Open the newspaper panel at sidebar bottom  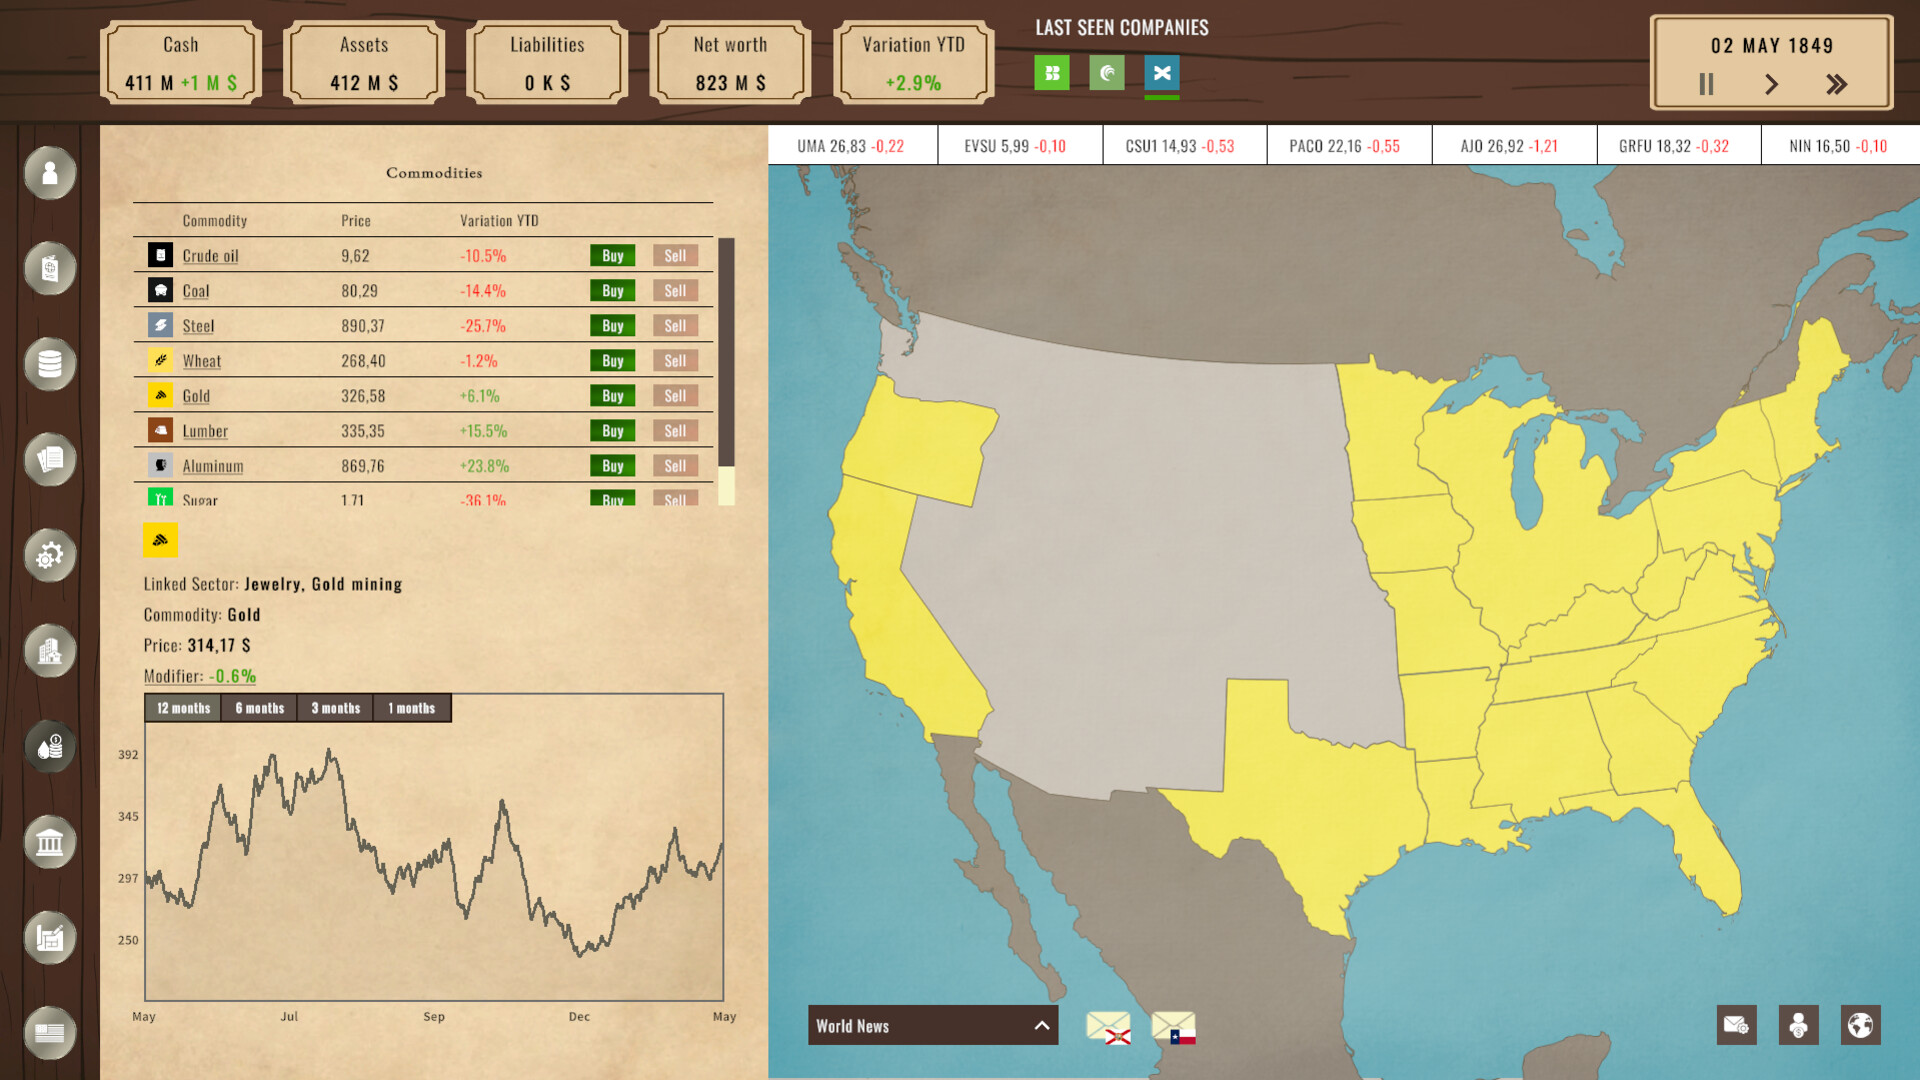tap(49, 1034)
